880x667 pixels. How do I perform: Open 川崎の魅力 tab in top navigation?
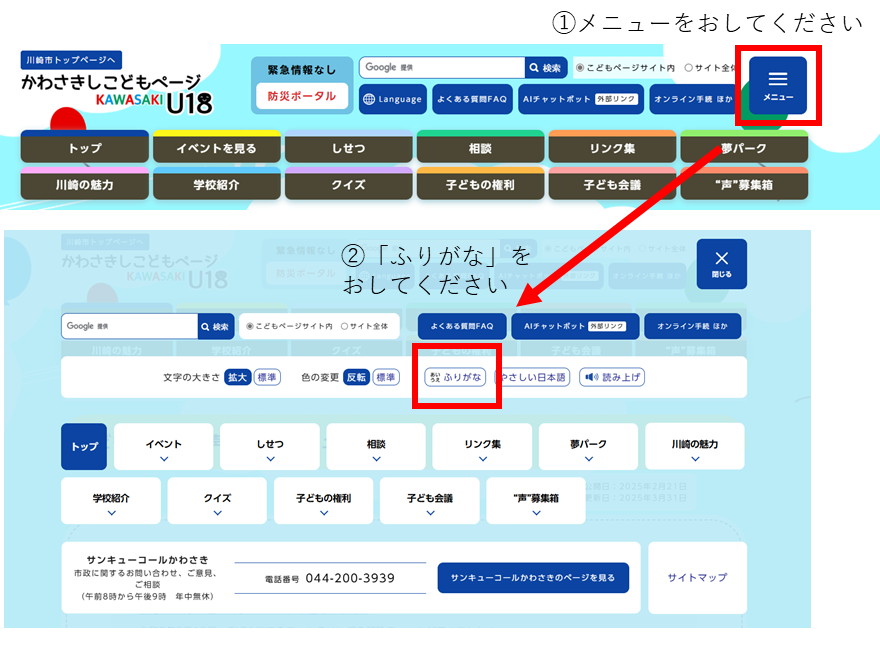(x=85, y=184)
